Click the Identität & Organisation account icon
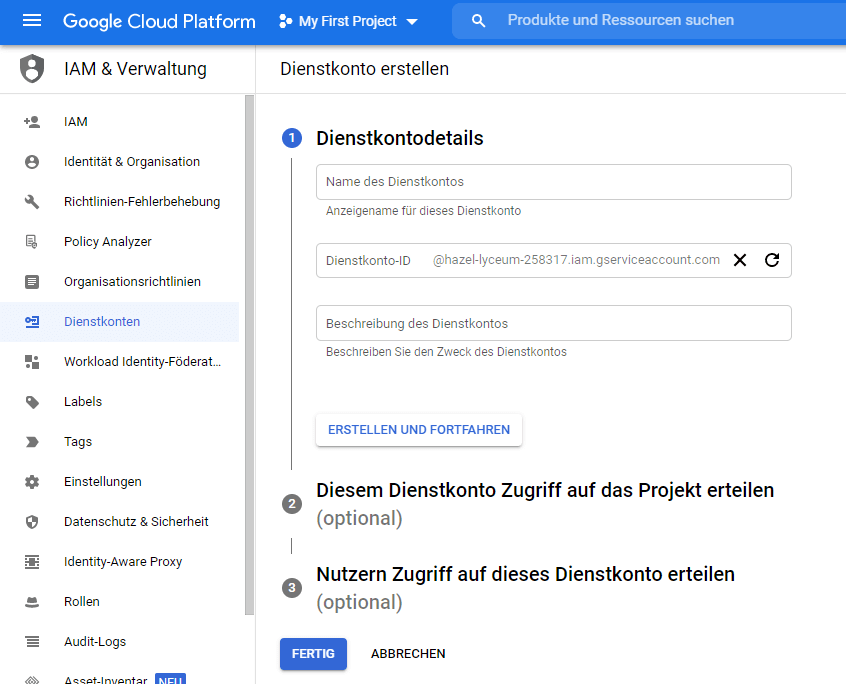Image resolution: width=846 pixels, height=684 pixels. [32, 162]
